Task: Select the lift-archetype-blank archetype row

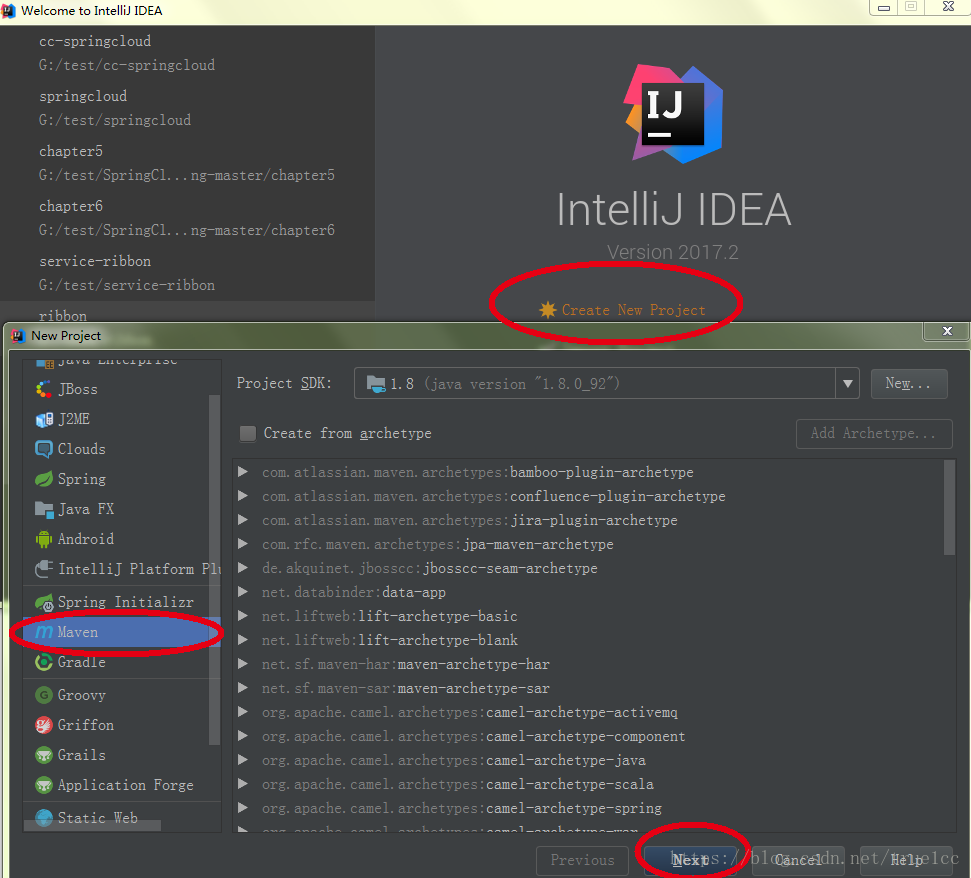Action: (590, 640)
